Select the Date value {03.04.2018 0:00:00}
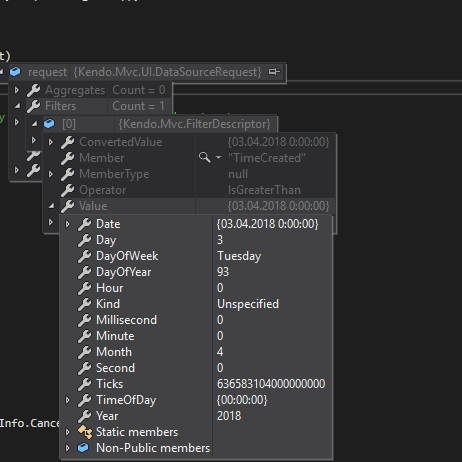Image resolution: width=462 pixels, height=462 pixels. click(x=268, y=224)
